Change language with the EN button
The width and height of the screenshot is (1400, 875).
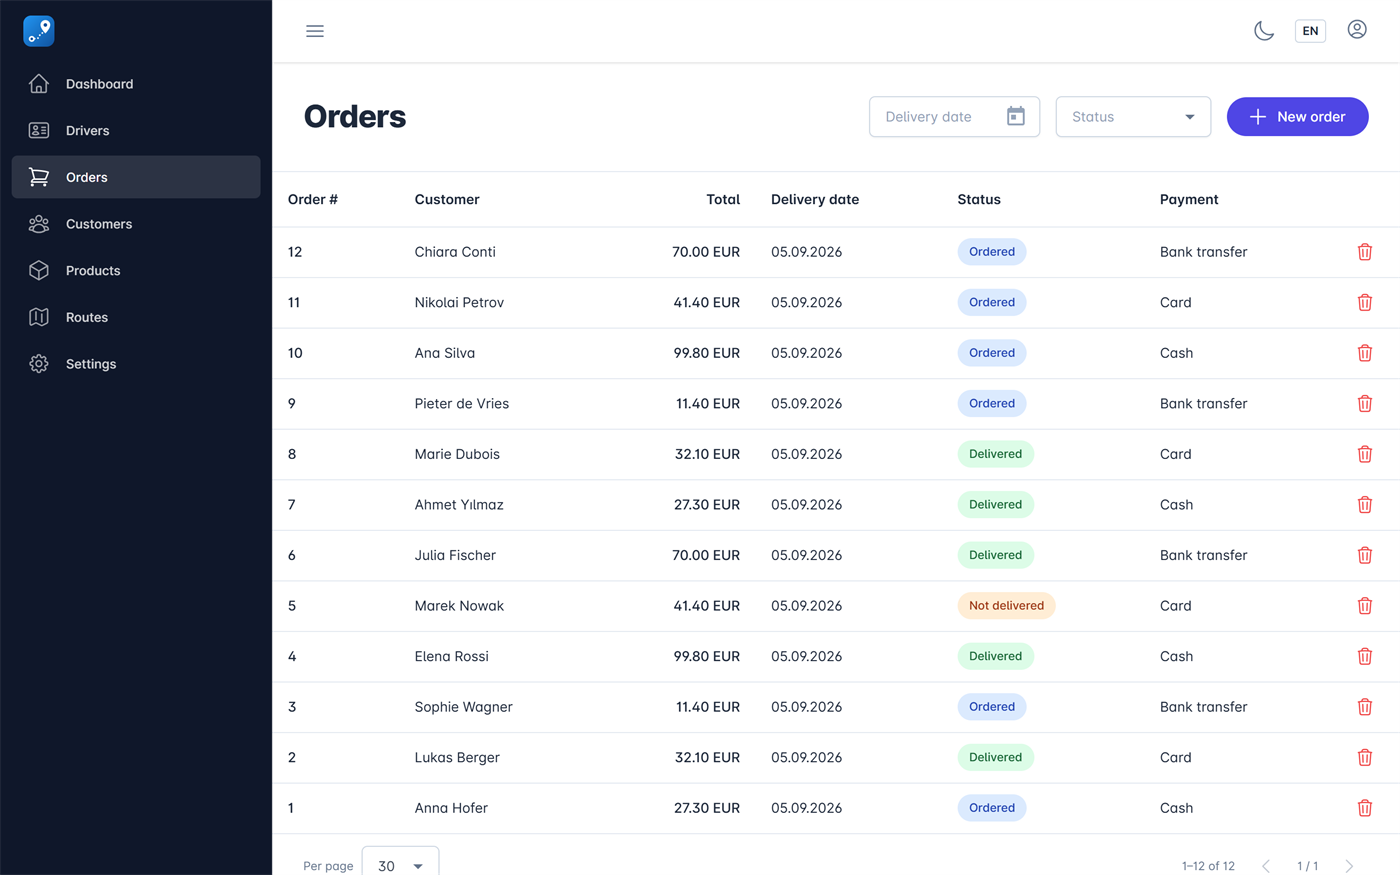[x=1310, y=31]
